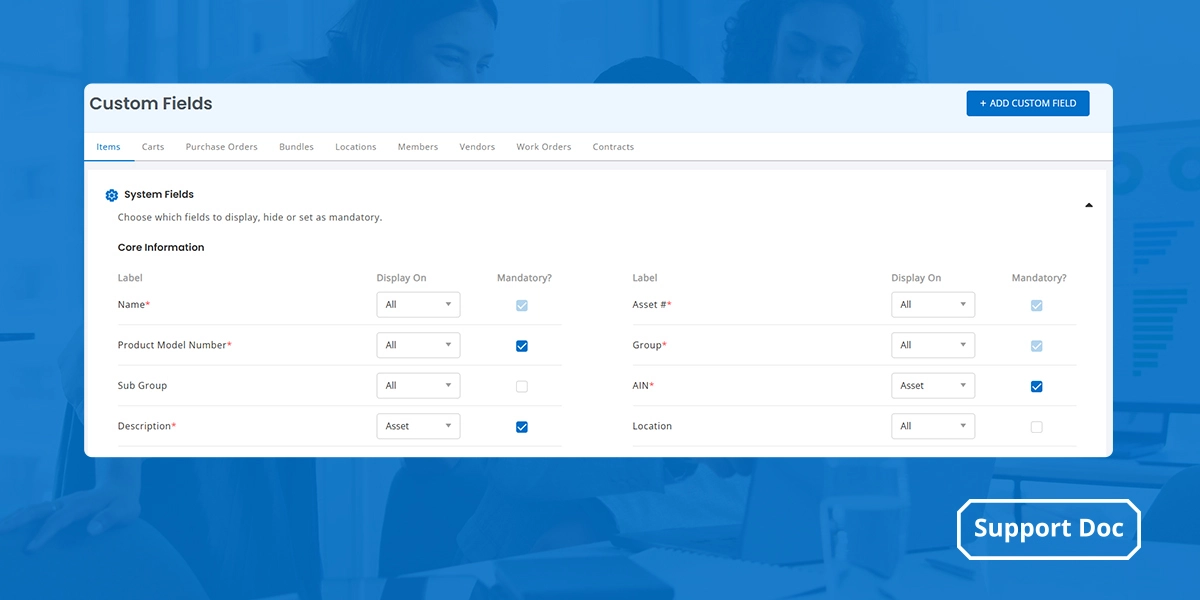This screenshot has width=1200, height=600.
Task: Open Display On dropdown for Sub Group
Action: coord(418,386)
